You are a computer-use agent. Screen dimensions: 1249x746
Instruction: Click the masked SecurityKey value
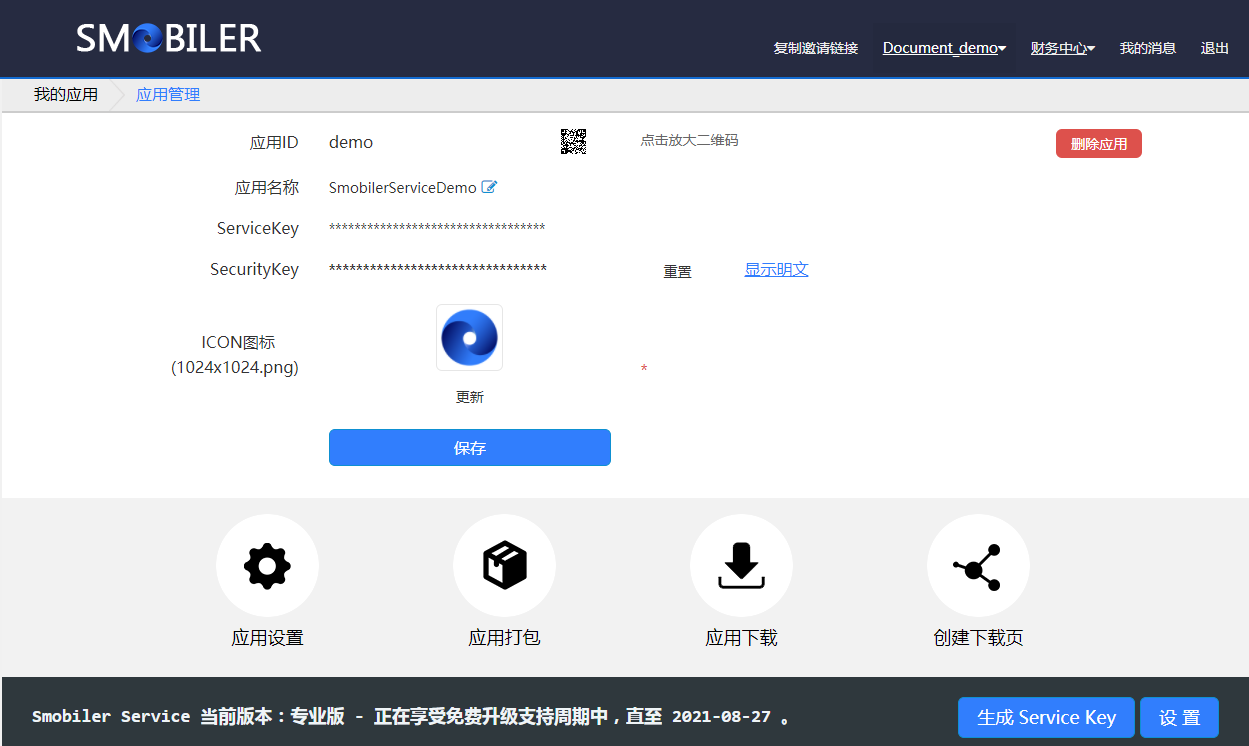438,269
